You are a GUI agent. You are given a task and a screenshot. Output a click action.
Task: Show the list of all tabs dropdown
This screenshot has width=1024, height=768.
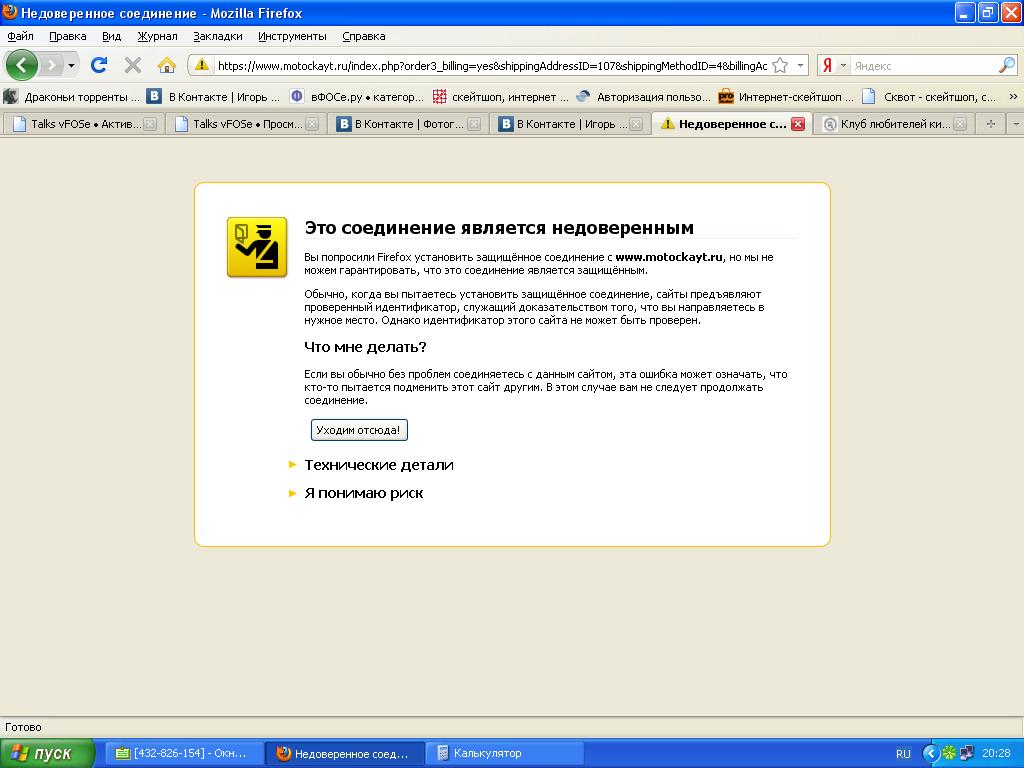(x=1015, y=124)
